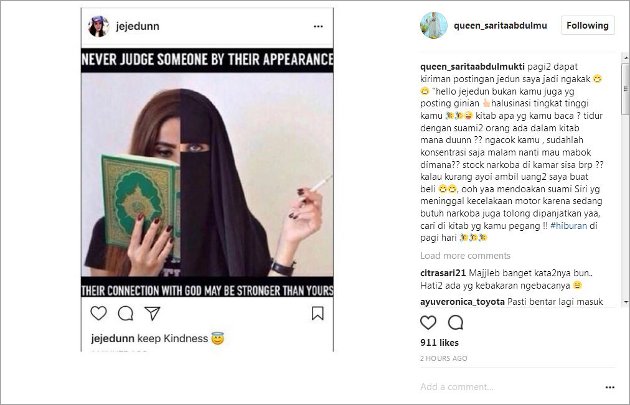The width and height of the screenshot is (630, 405).
Task: Like the embedded jejedunn post with heart
Action: (98, 313)
